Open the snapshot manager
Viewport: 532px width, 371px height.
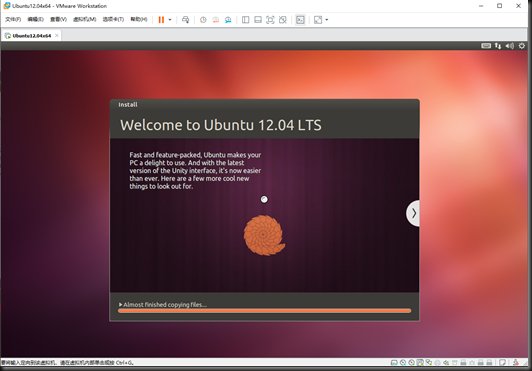(x=228, y=20)
